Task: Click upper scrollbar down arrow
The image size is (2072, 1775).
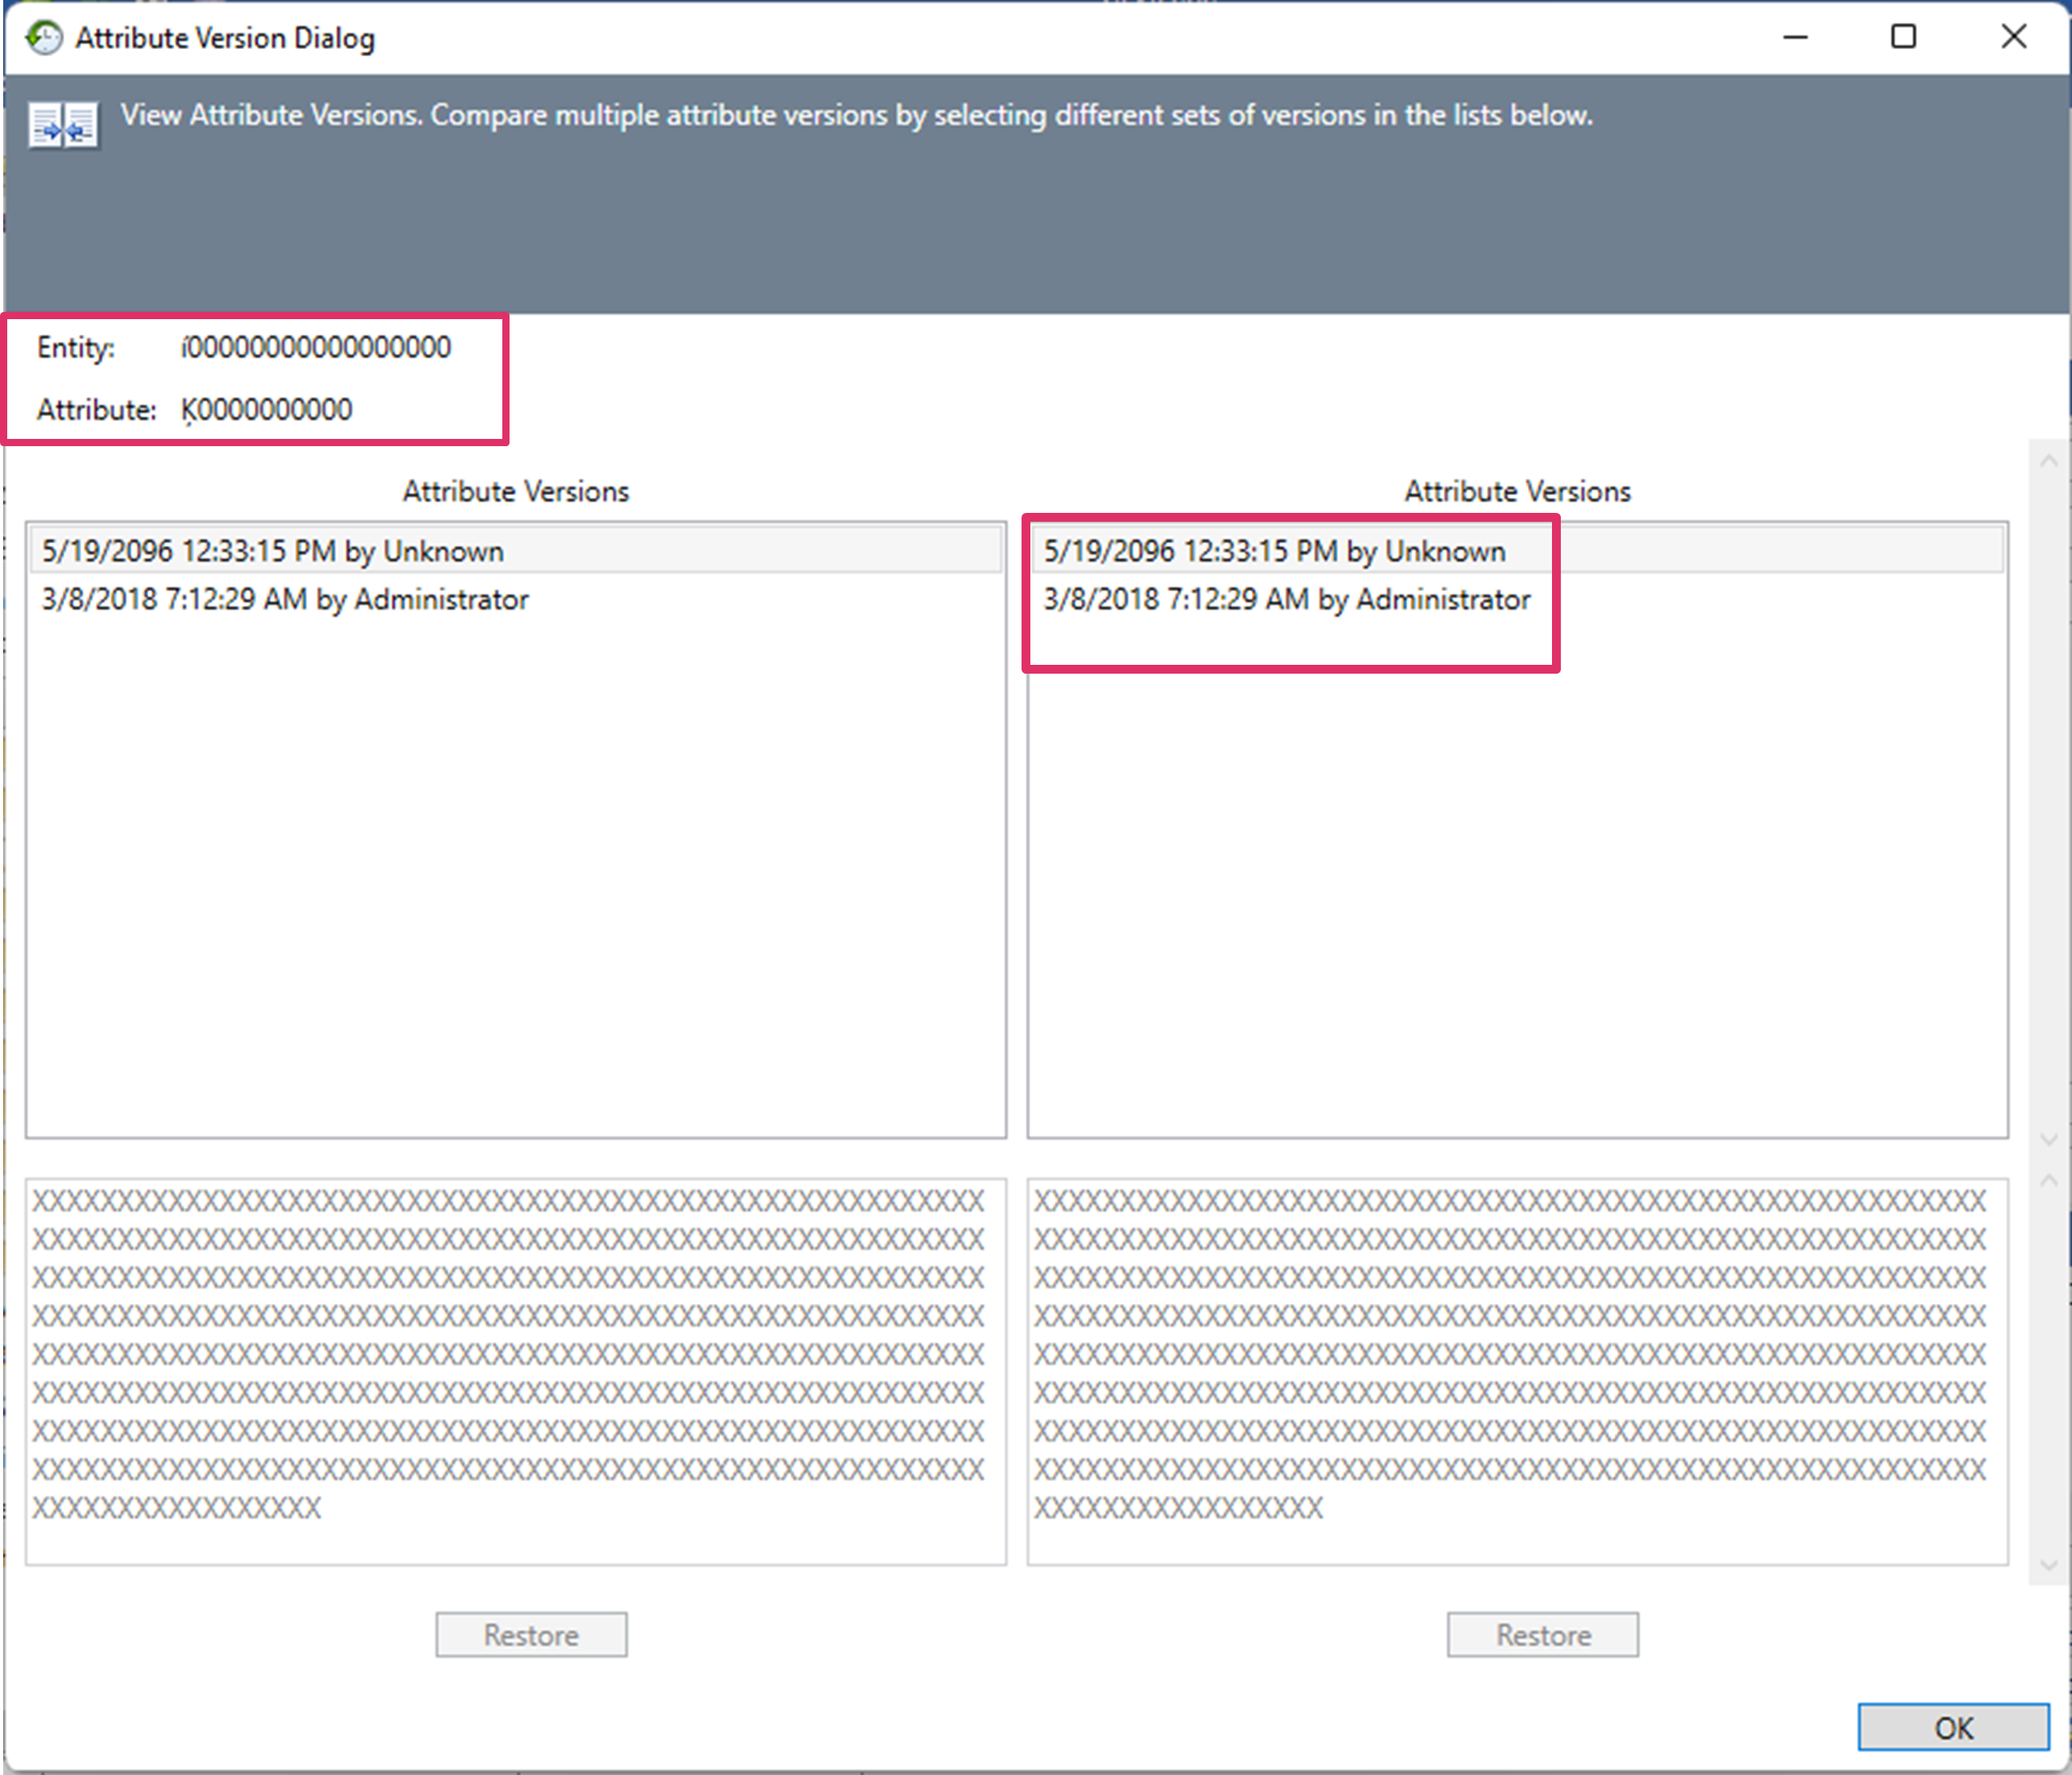Action: pos(2048,1139)
